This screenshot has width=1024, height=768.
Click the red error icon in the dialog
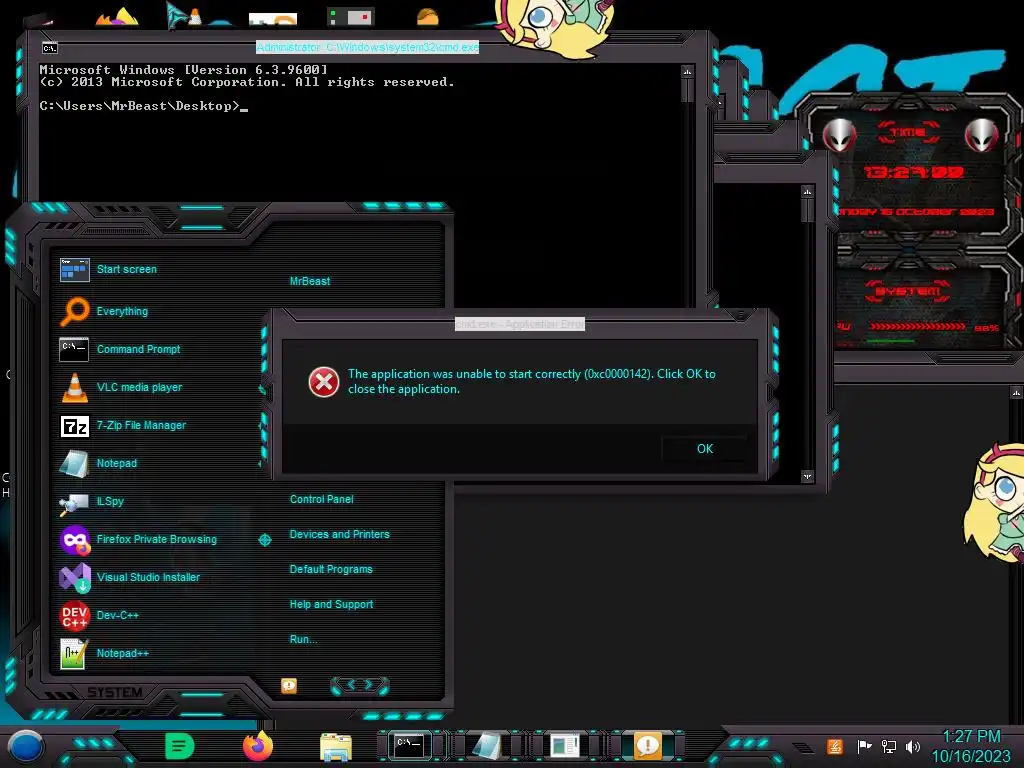[x=324, y=382]
